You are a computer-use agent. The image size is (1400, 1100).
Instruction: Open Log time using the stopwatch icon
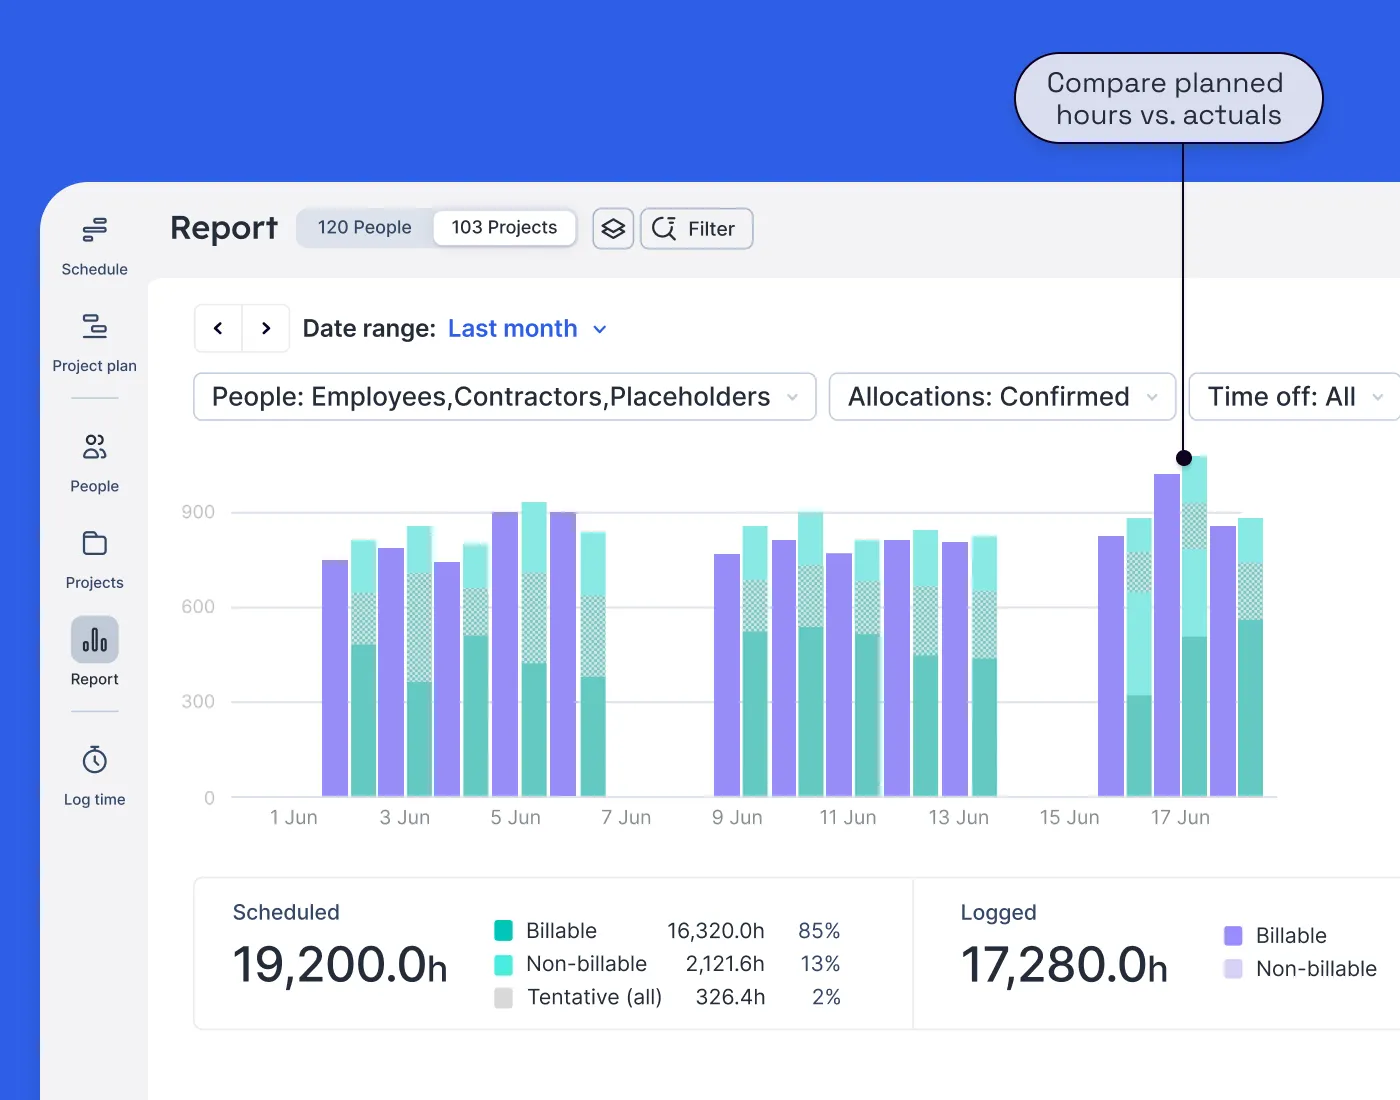pos(93,760)
